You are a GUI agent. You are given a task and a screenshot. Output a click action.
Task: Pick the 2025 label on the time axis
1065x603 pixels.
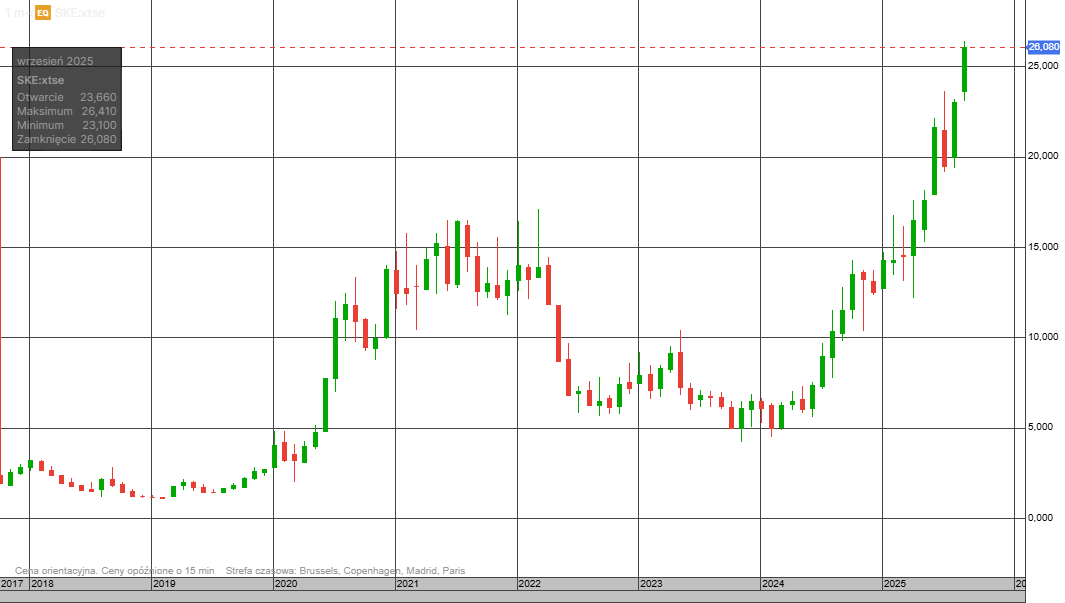[894, 583]
